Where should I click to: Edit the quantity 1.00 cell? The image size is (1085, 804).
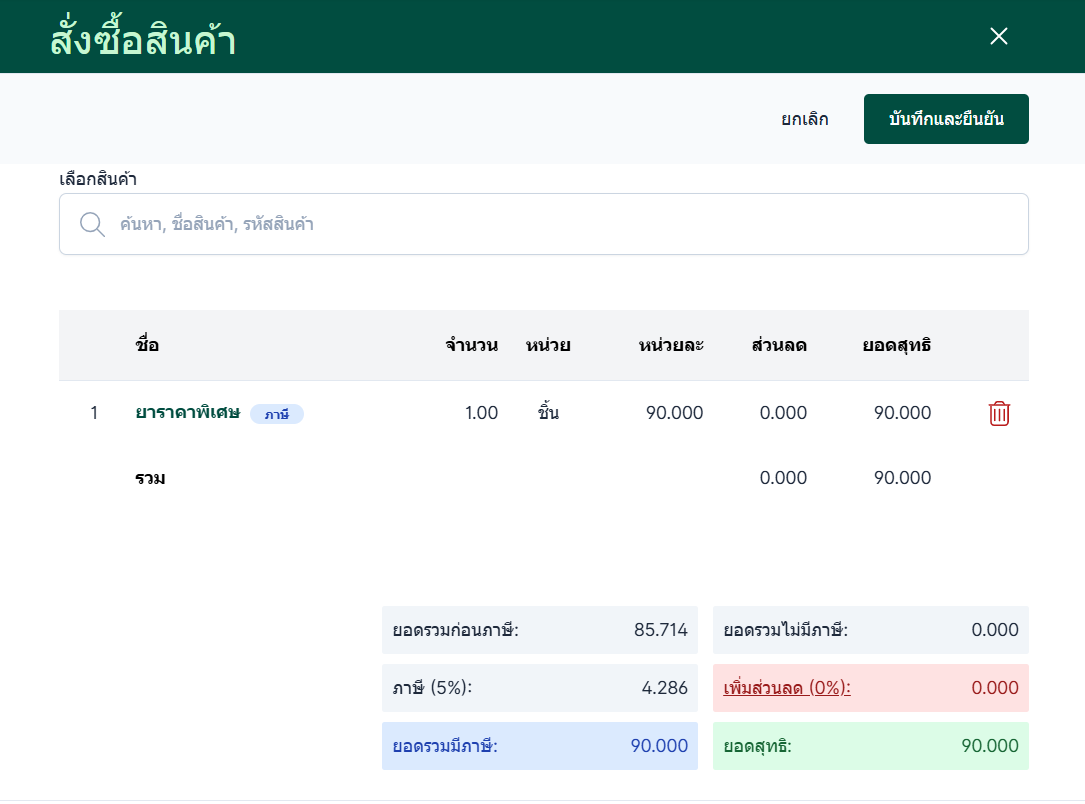[x=481, y=413]
